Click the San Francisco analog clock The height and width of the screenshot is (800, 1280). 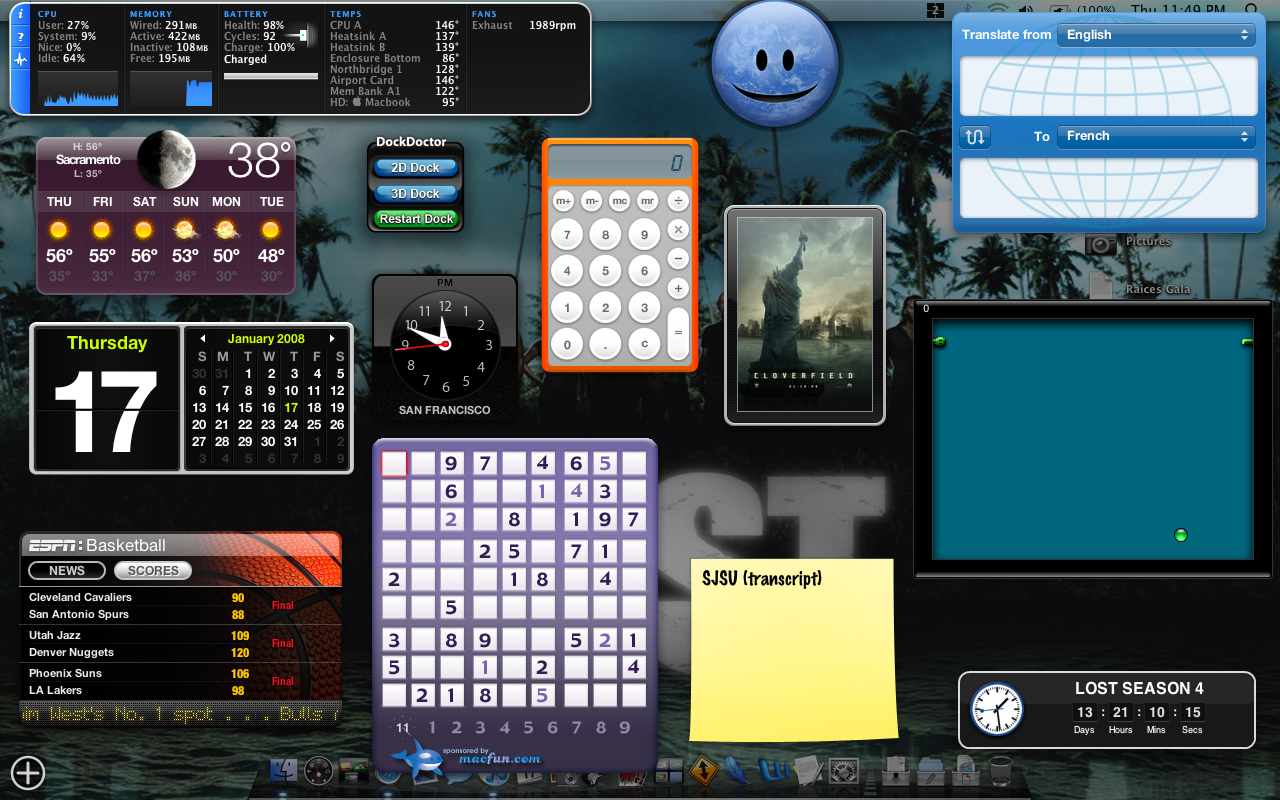click(445, 344)
